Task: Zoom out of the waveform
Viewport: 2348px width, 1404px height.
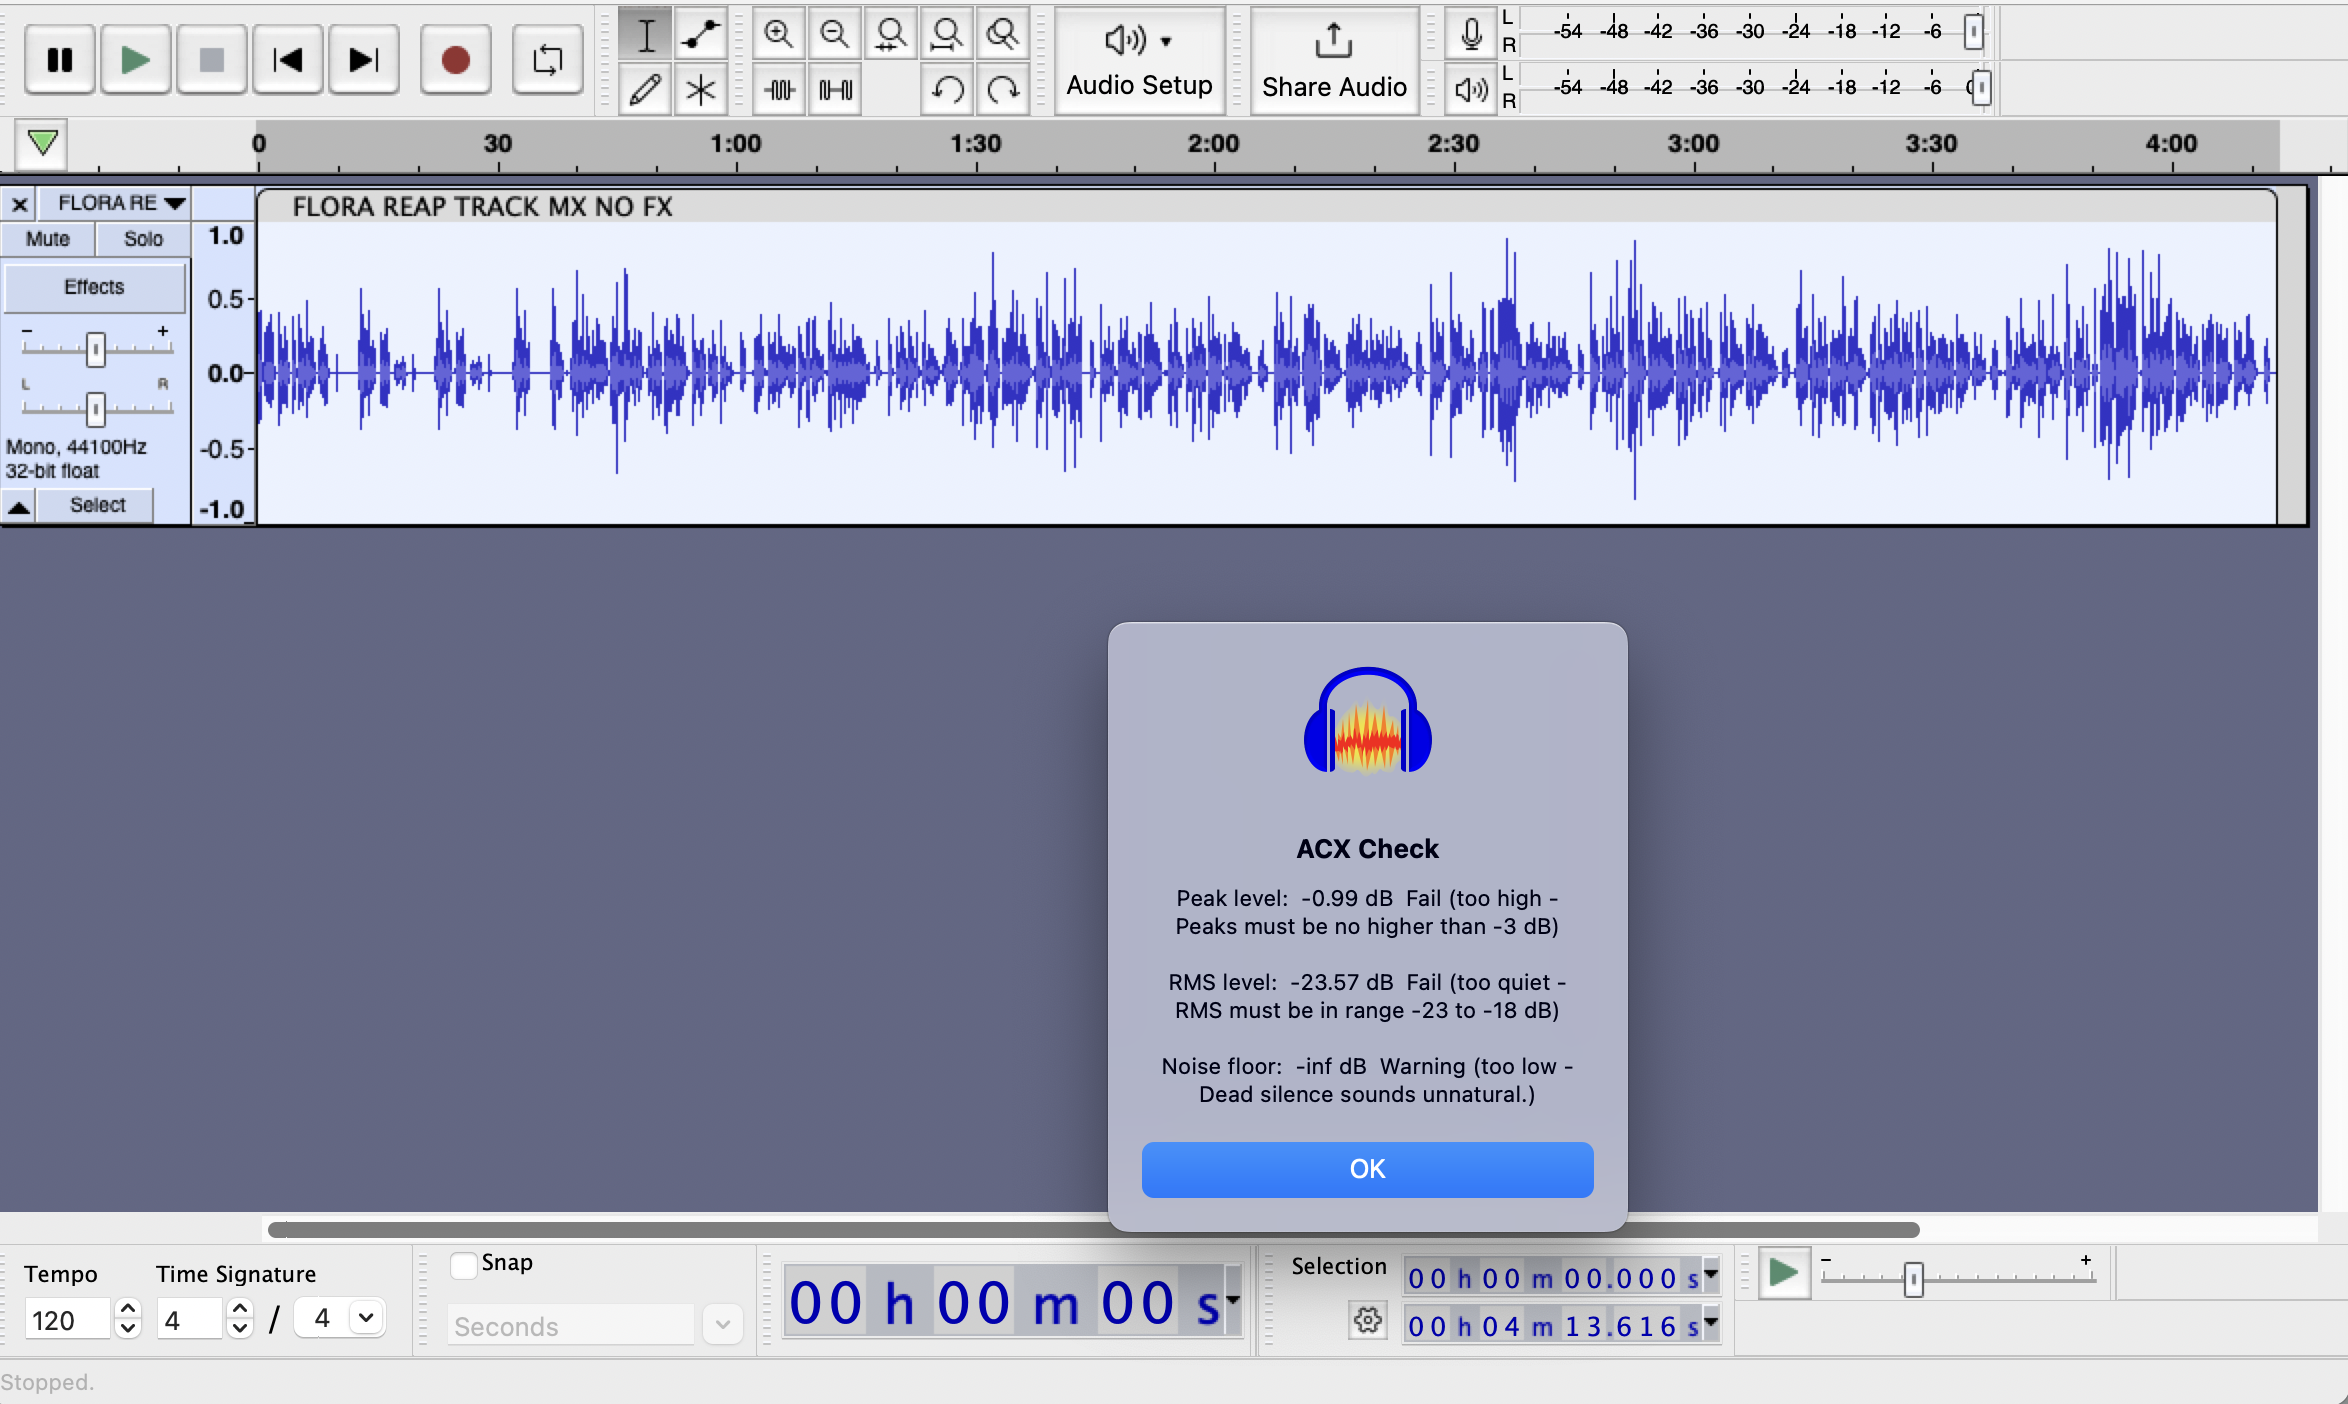Action: coord(835,35)
